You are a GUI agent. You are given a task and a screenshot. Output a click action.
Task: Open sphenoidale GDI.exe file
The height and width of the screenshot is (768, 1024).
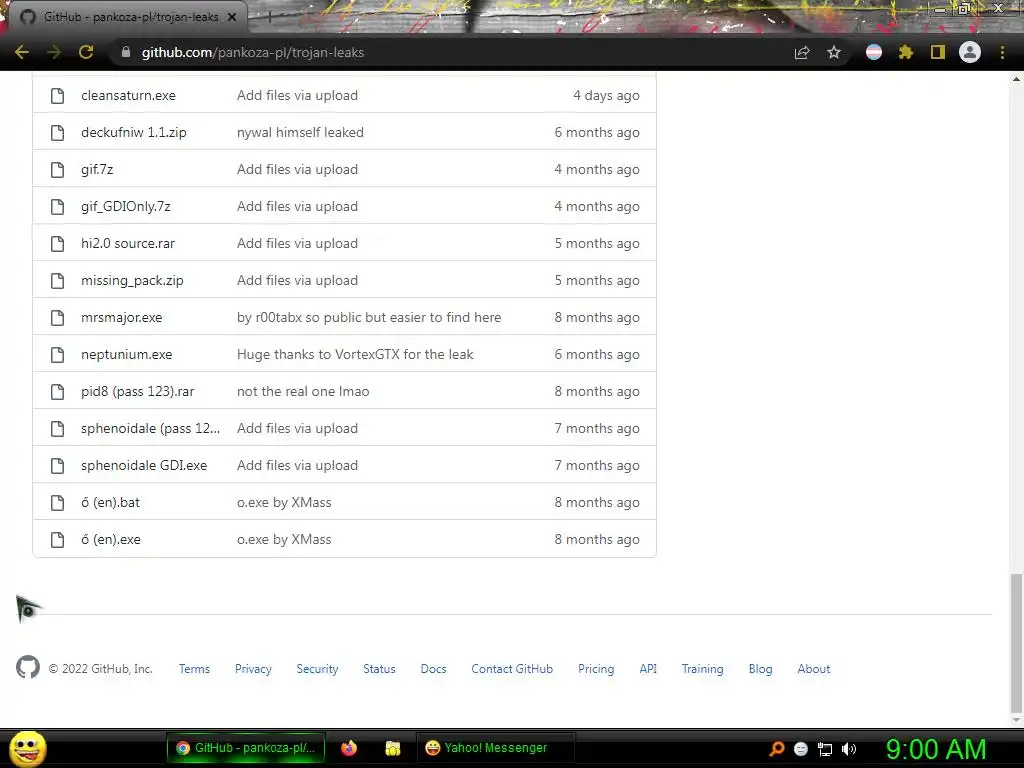pyautogui.click(x=144, y=466)
